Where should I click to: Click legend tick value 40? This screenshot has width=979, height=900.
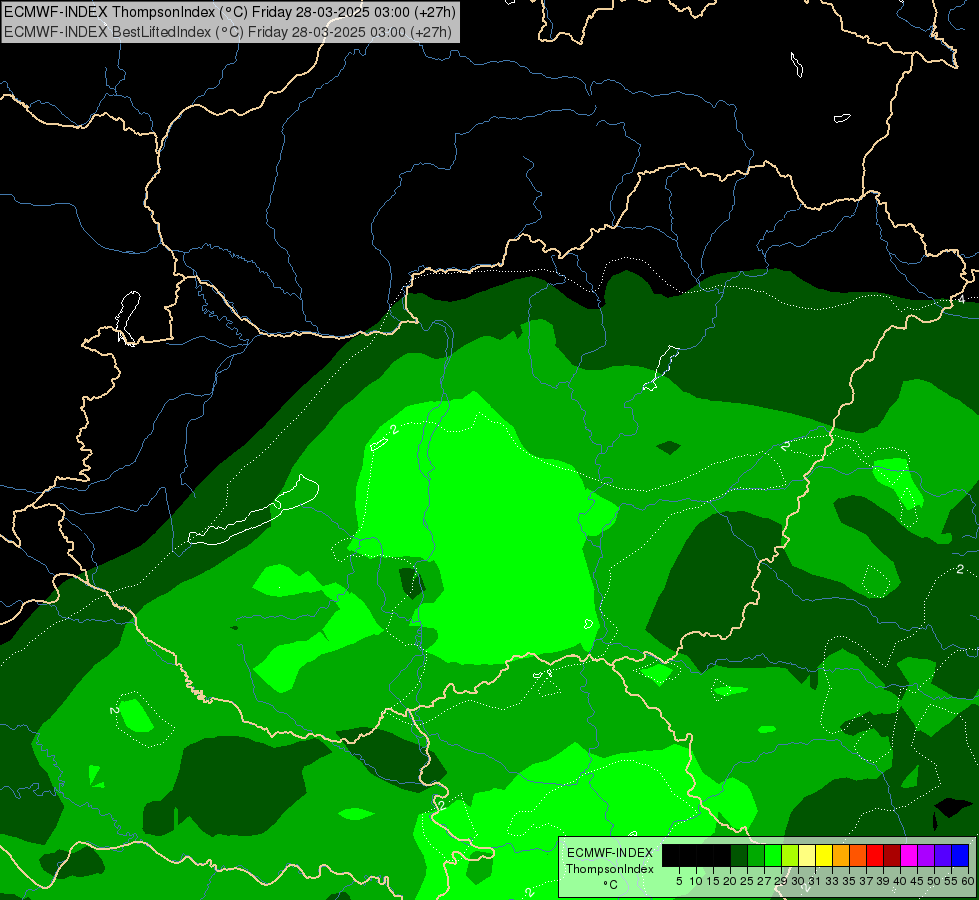(900, 881)
